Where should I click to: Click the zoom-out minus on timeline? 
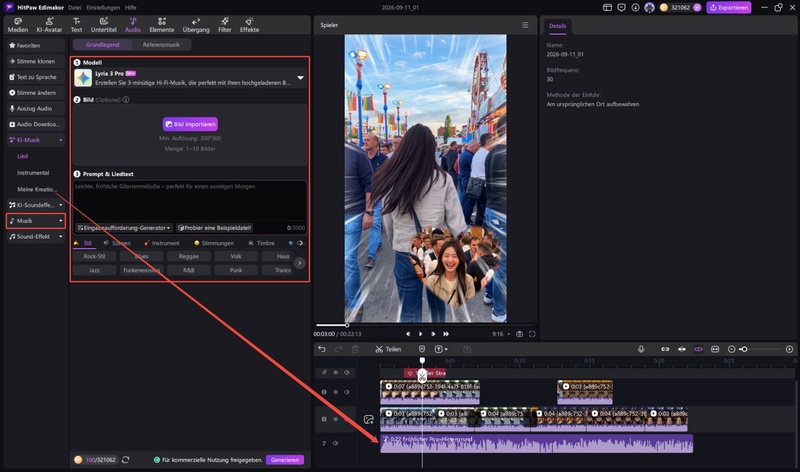click(x=732, y=349)
